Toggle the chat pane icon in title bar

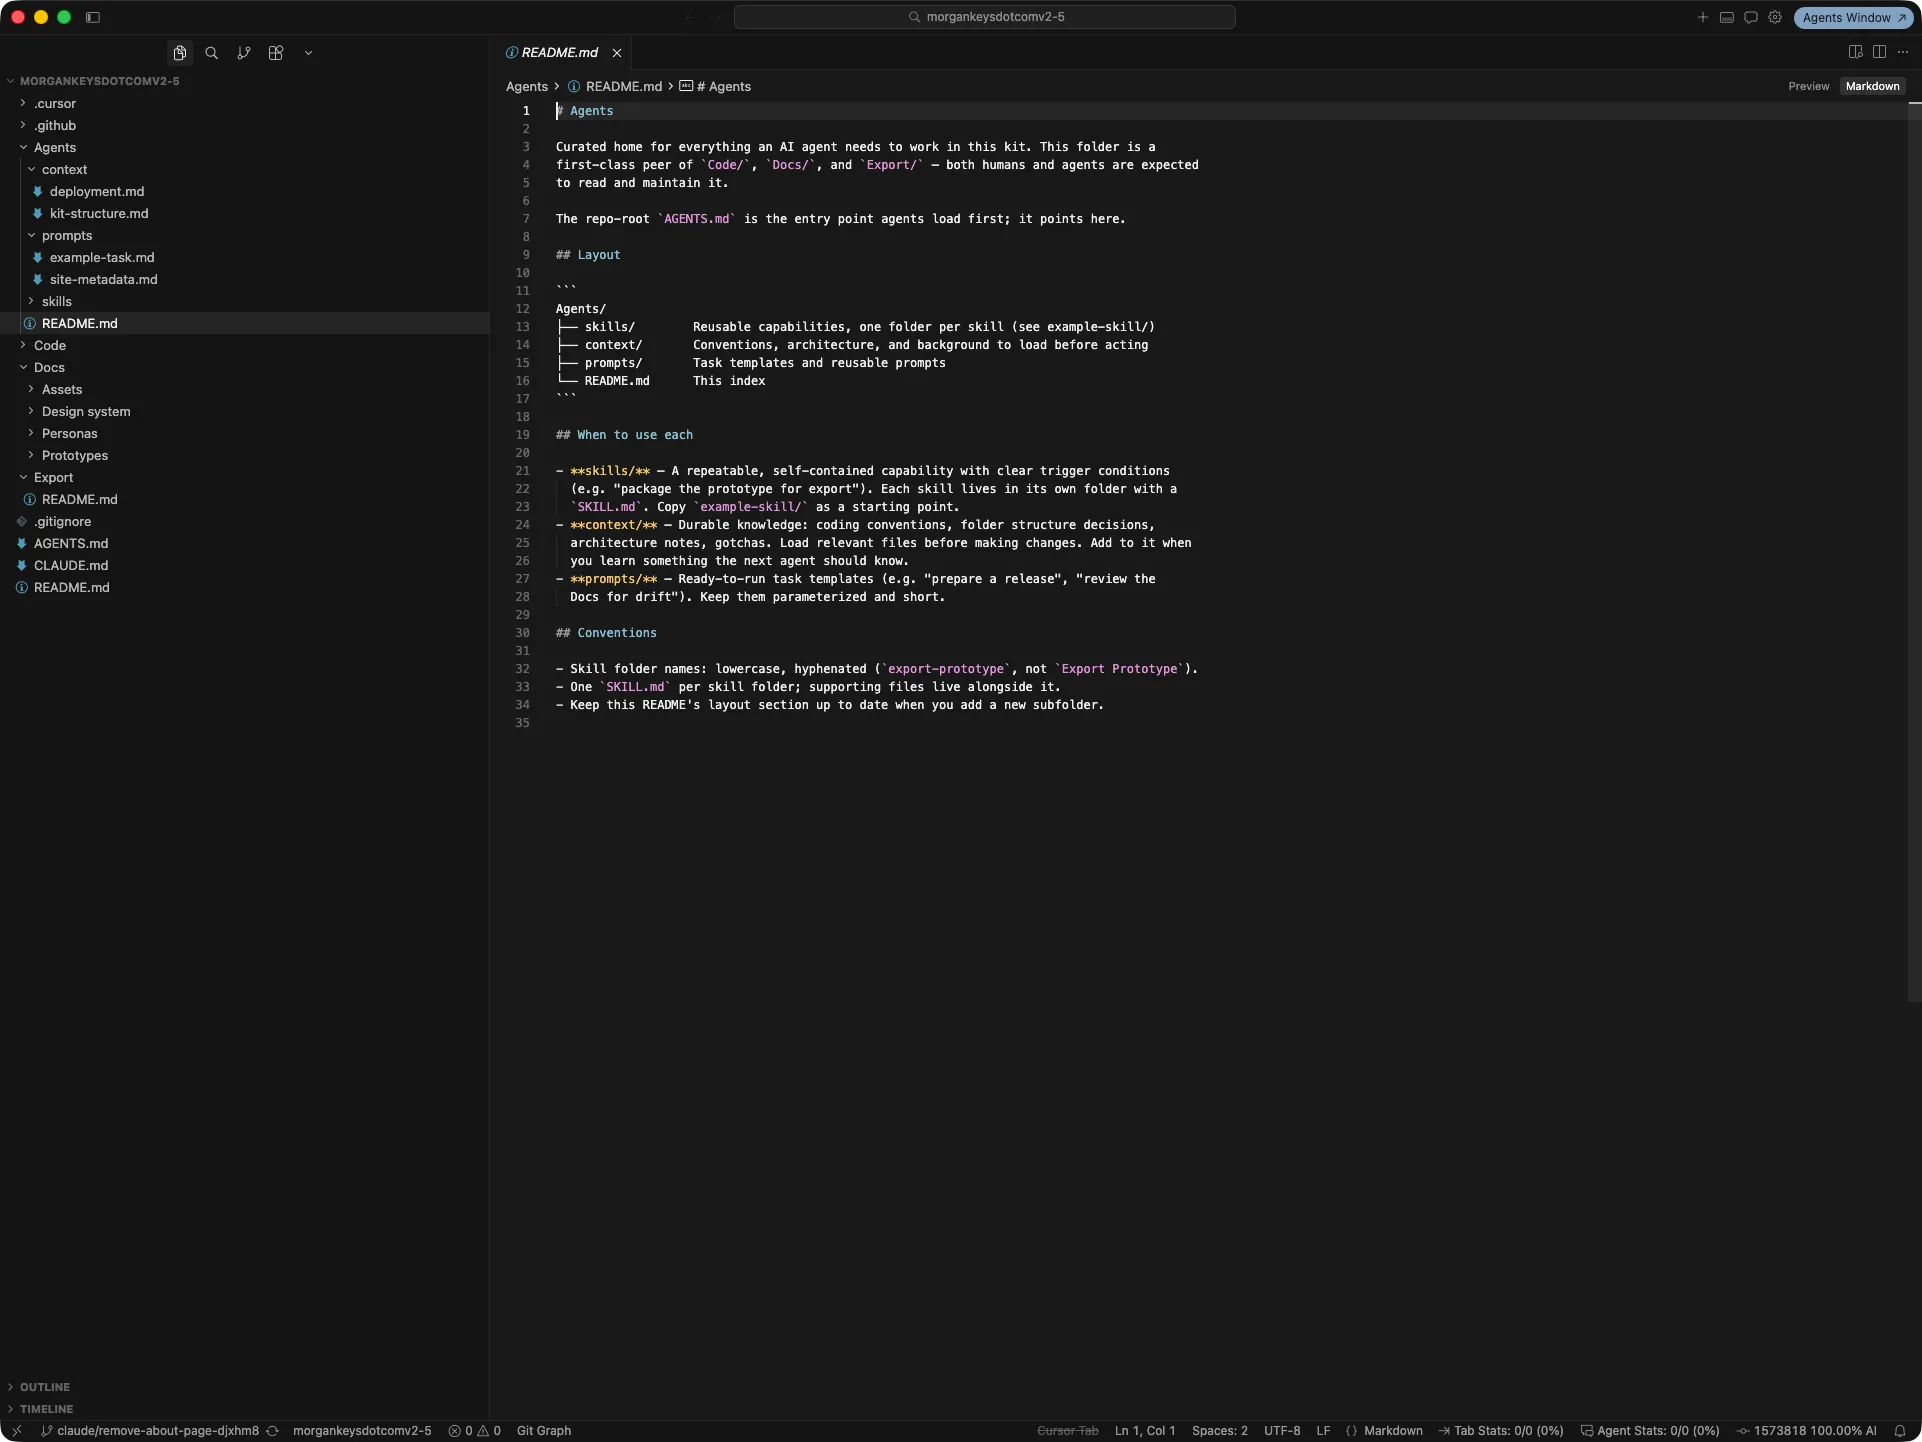click(x=1751, y=17)
